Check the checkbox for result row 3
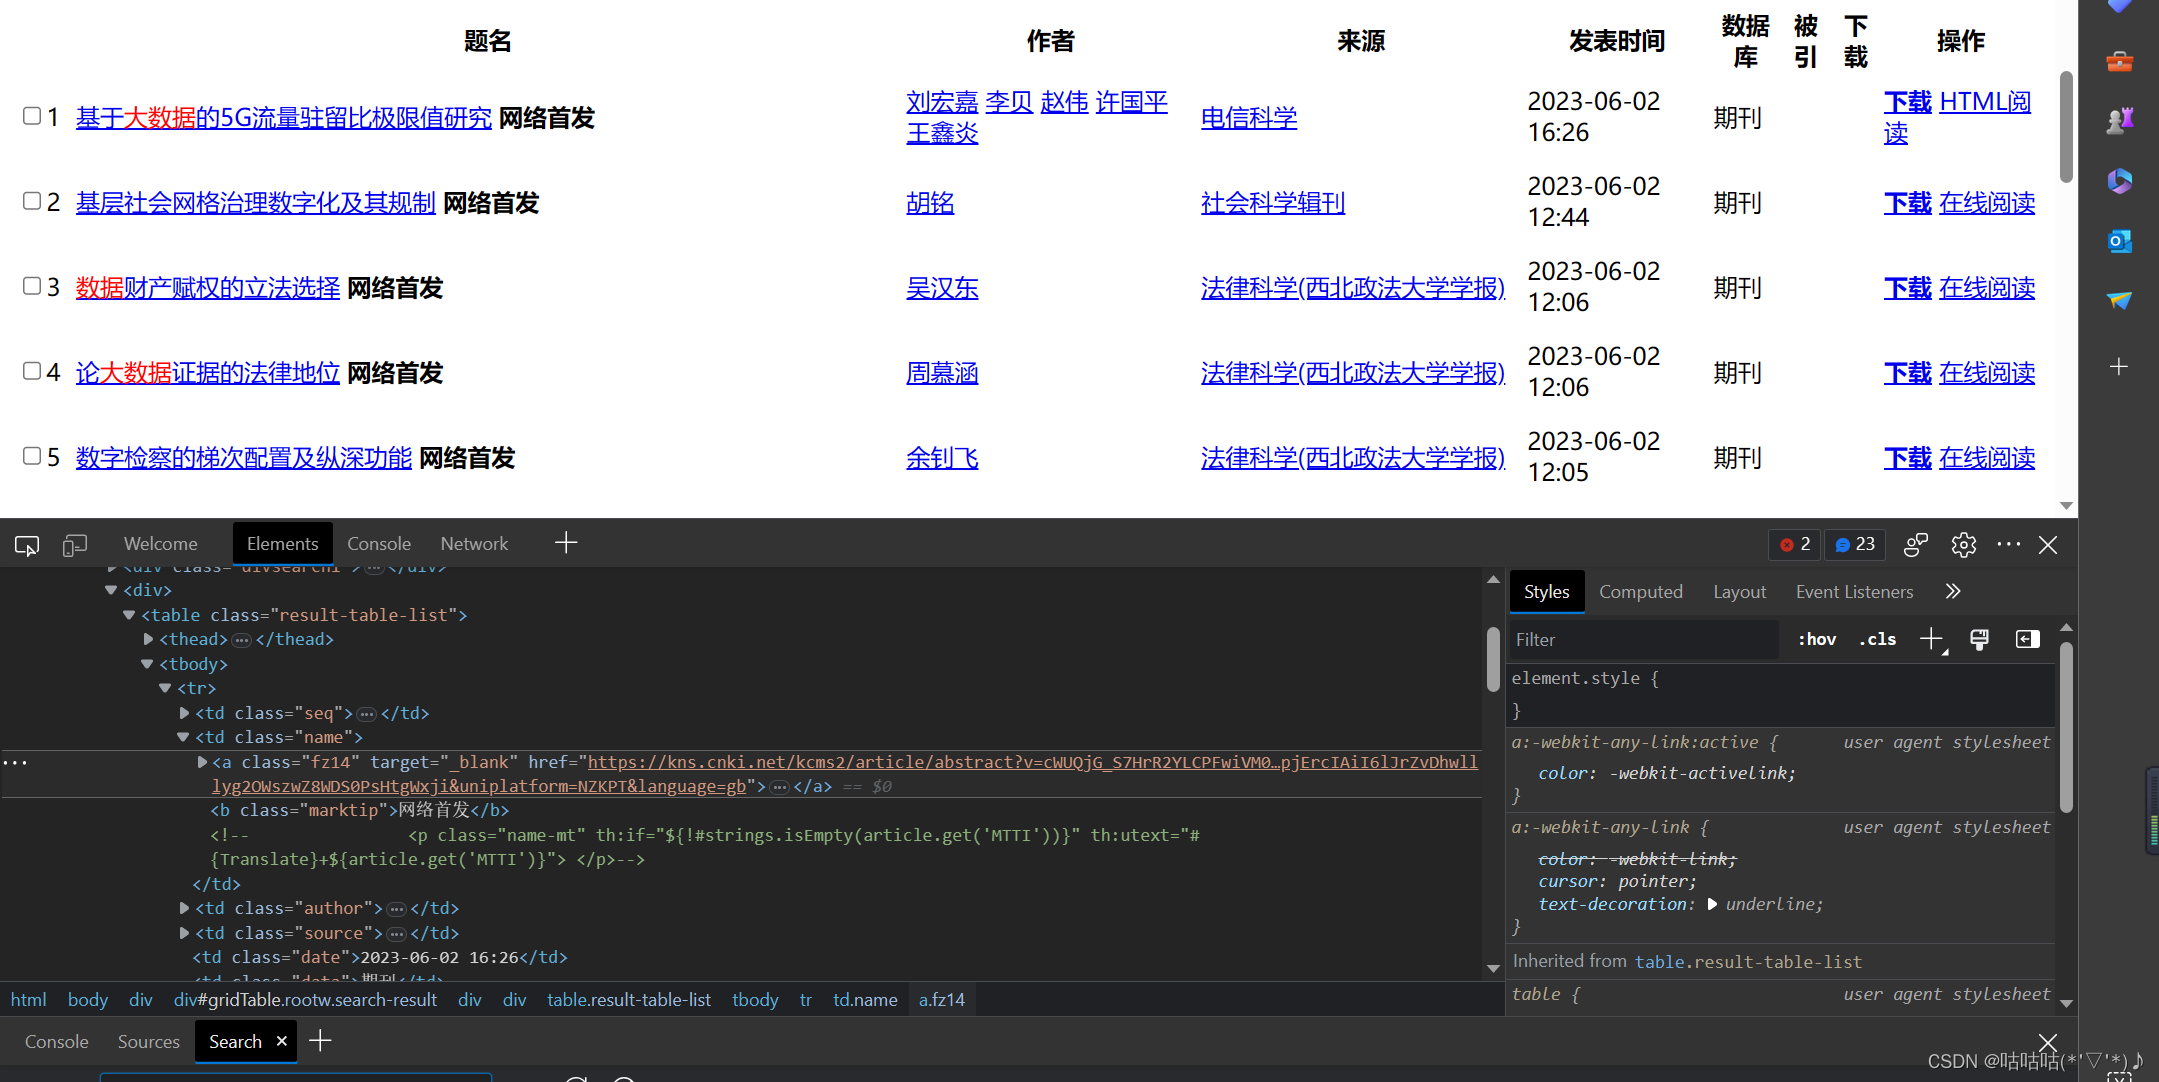The width and height of the screenshot is (2159, 1082). (32, 286)
